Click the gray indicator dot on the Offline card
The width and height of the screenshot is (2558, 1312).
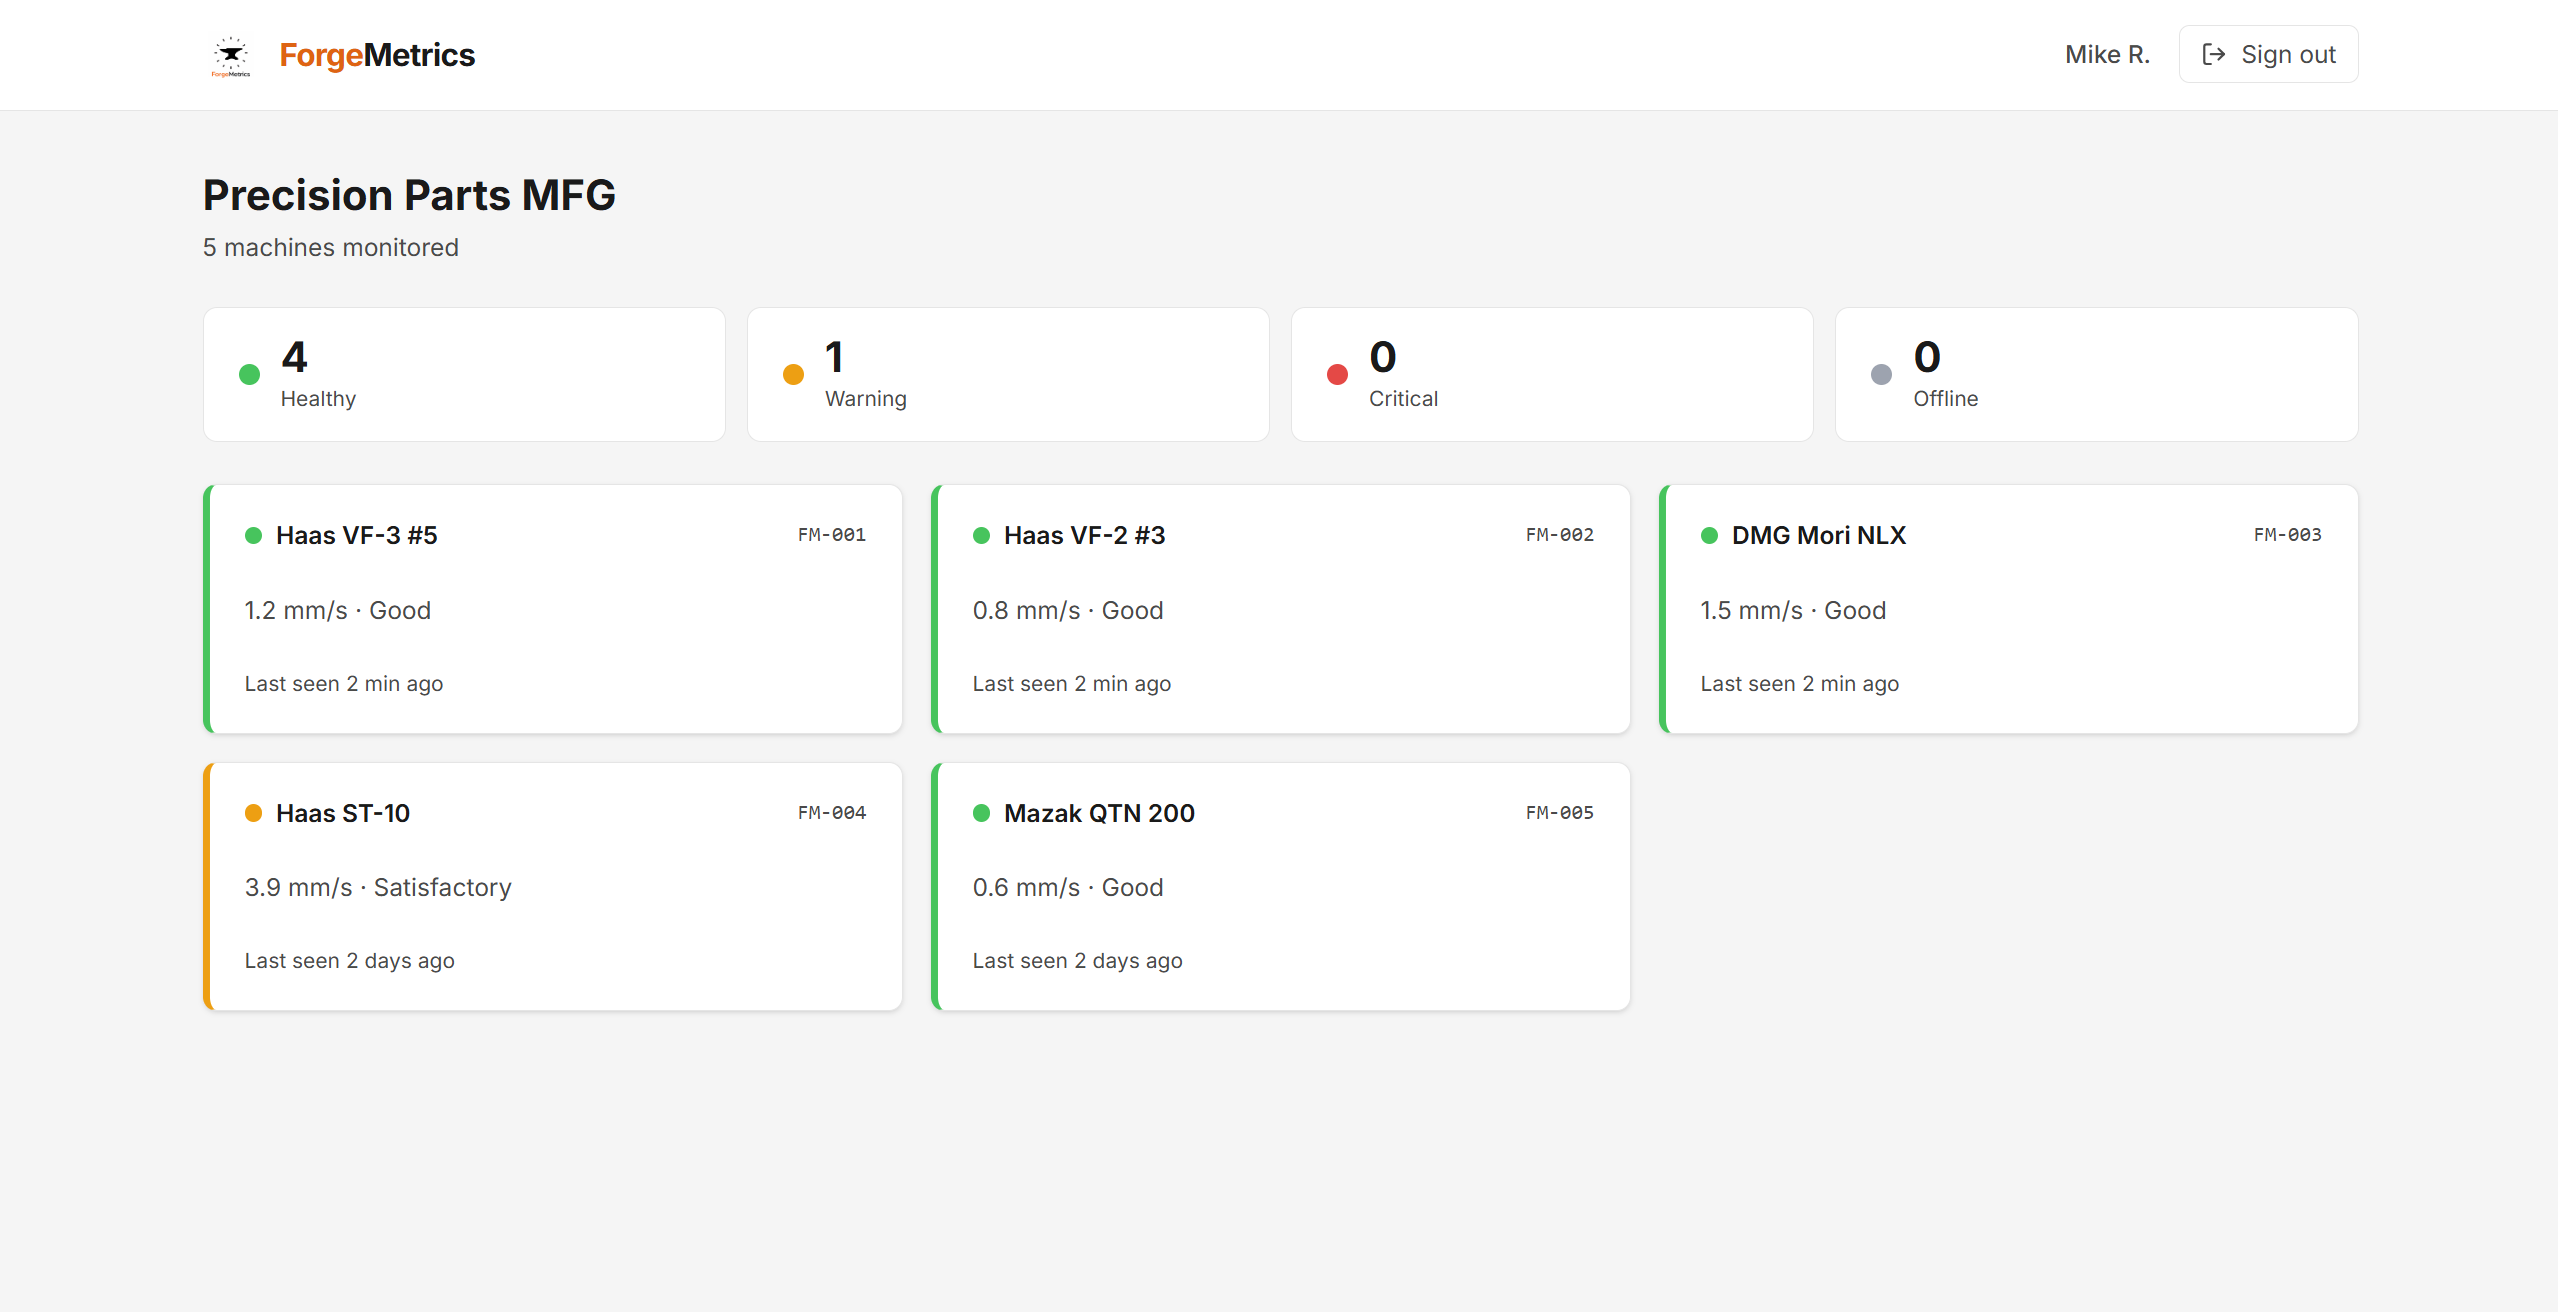pyautogui.click(x=1881, y=374)
